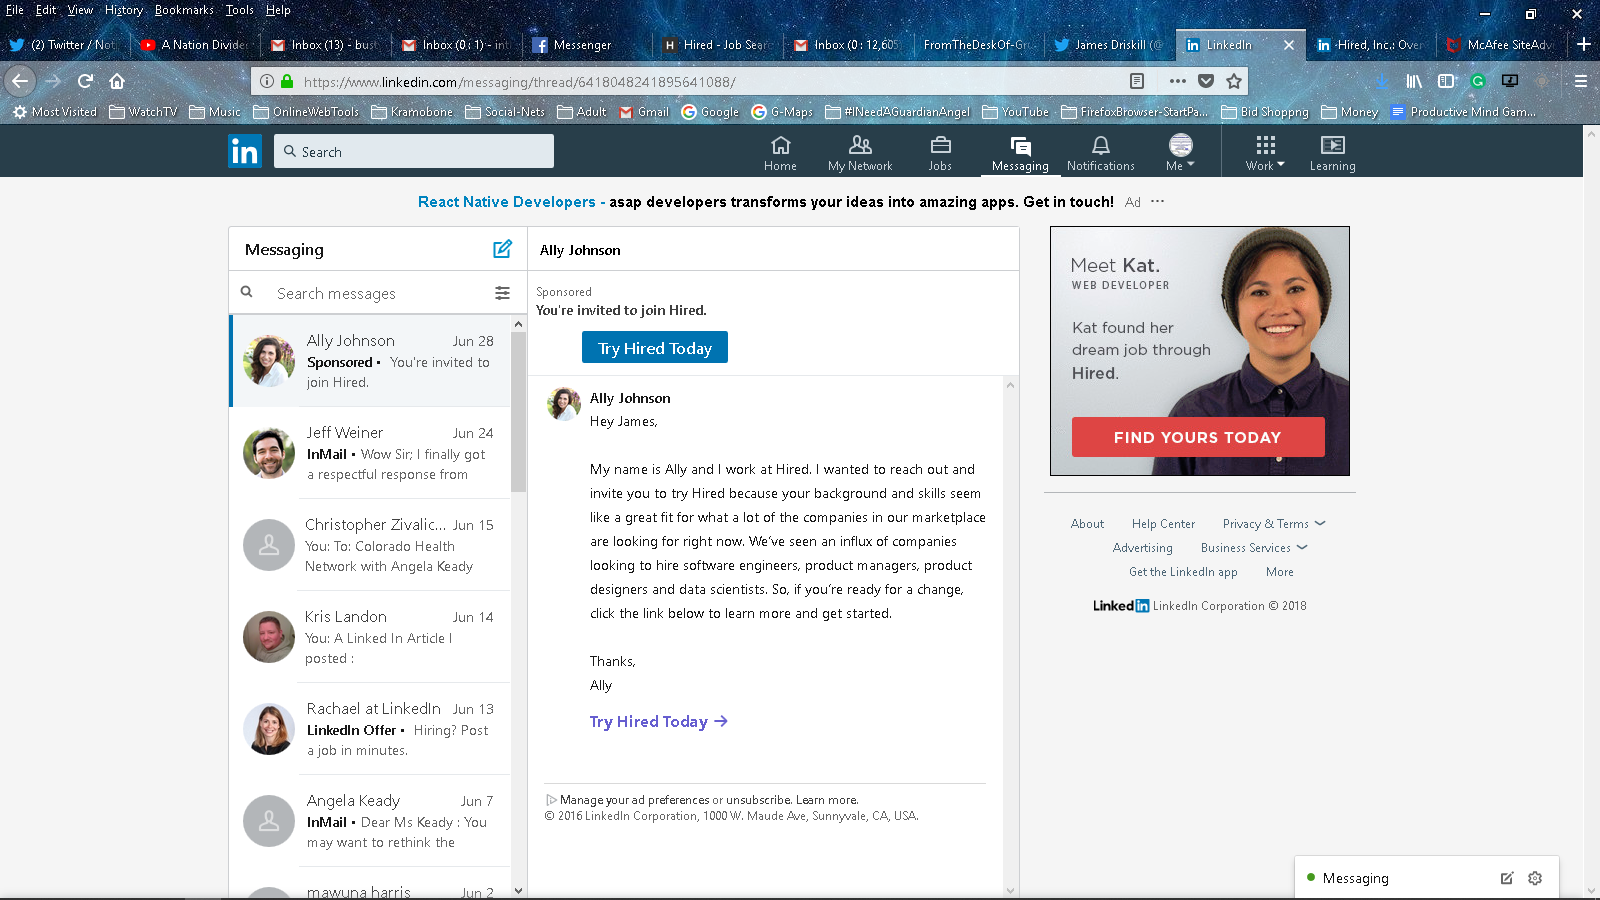Open the Gmail bookmark

coord(644,112)
